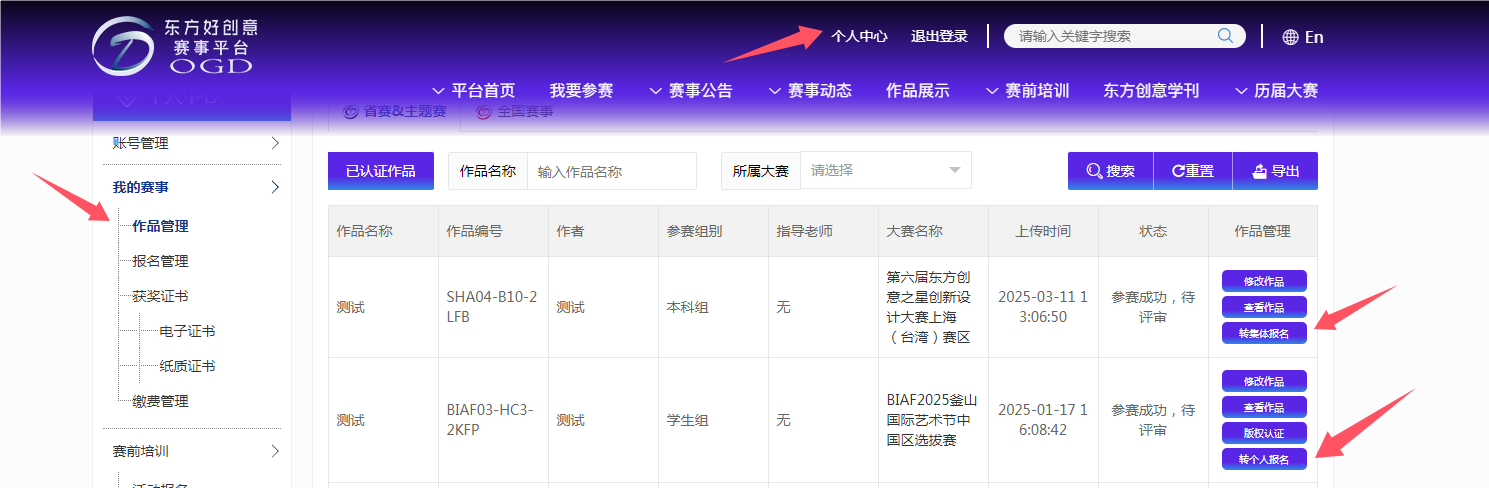
Task: Click the 退出登录 logout link
Action: pos(939,36)
